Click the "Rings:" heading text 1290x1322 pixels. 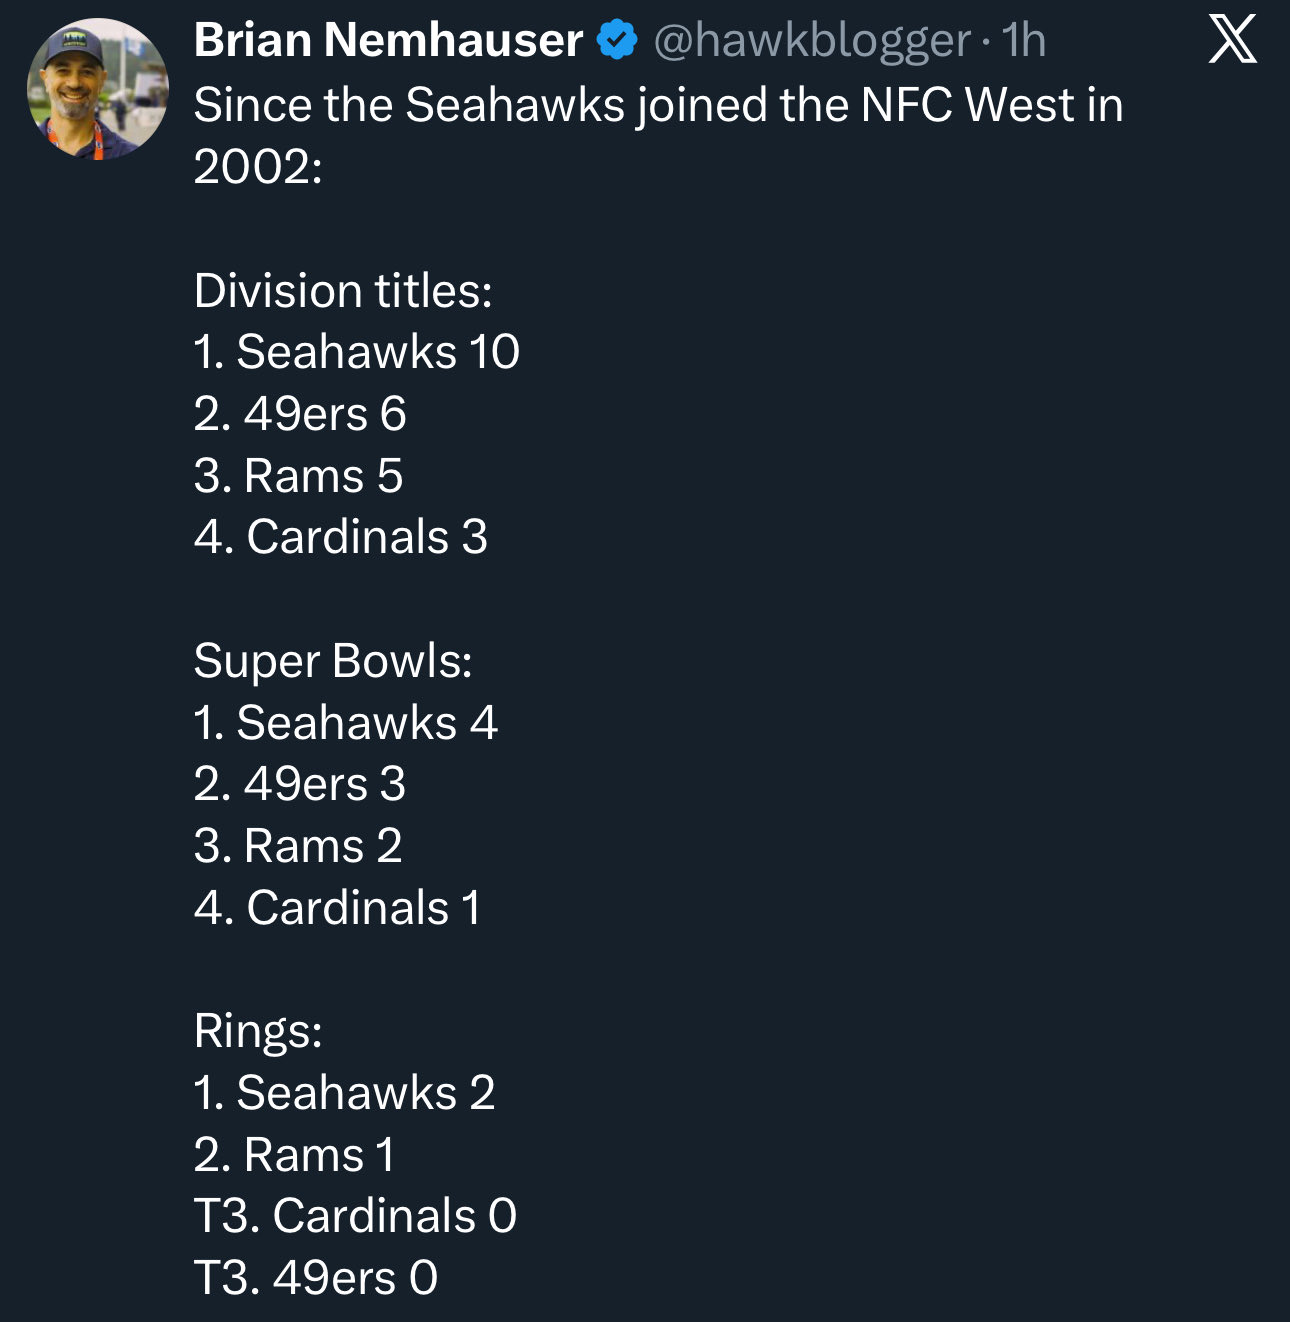[x=258, y=1031]
